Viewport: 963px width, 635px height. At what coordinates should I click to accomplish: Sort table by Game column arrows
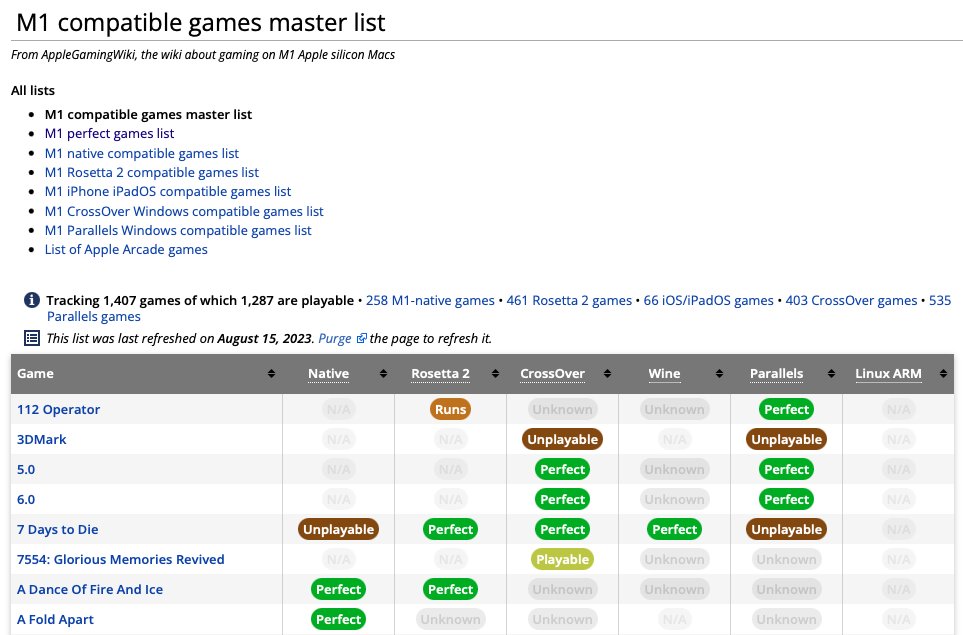[271, 374]
